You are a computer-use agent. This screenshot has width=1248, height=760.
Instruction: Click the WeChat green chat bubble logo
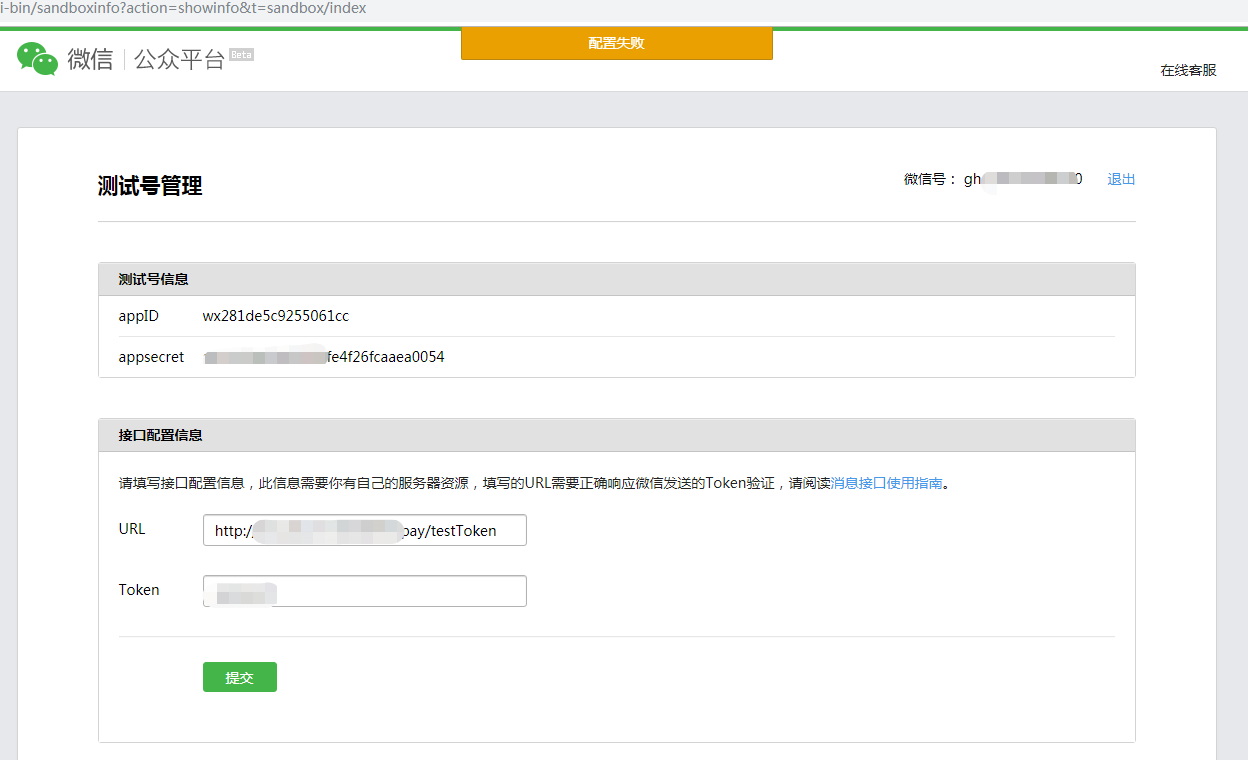pyautogui.click(x=38, y=59)
